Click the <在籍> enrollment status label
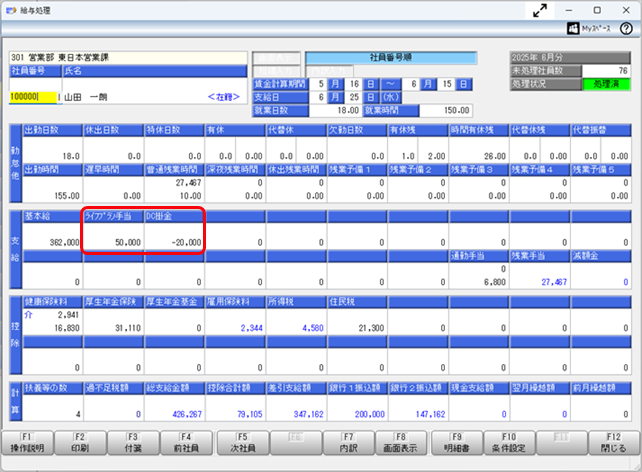The width and height of the screenshot is (642, 472). 224,97
